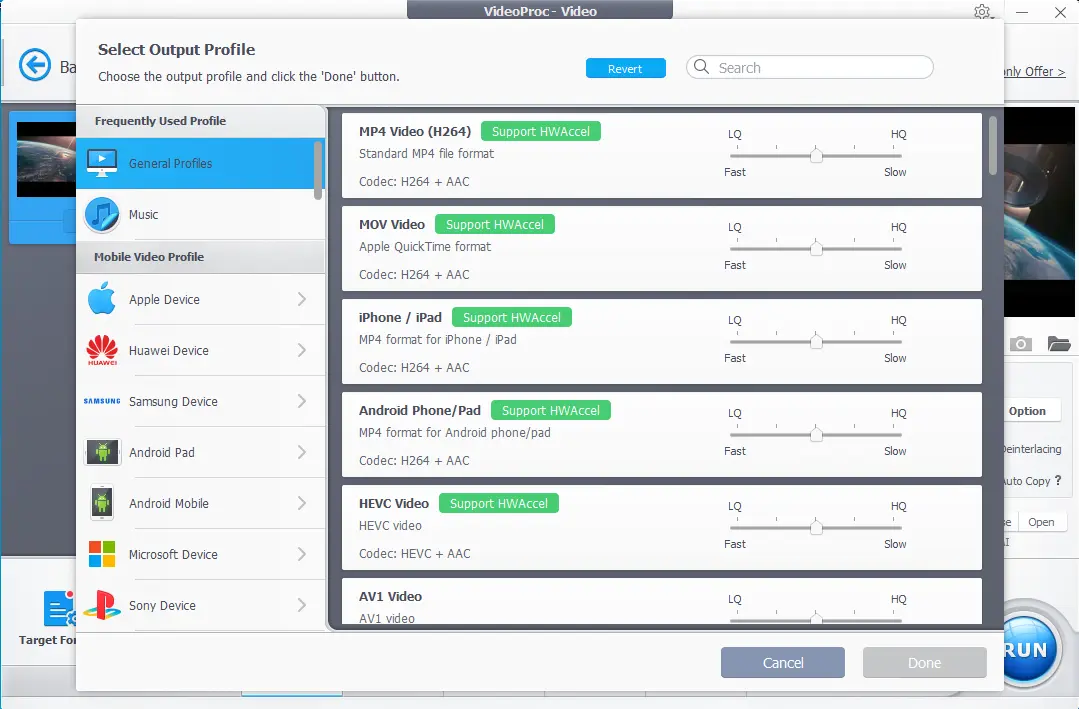
Task: Click the Target Format icon
Action: click(x=60, y=608)
